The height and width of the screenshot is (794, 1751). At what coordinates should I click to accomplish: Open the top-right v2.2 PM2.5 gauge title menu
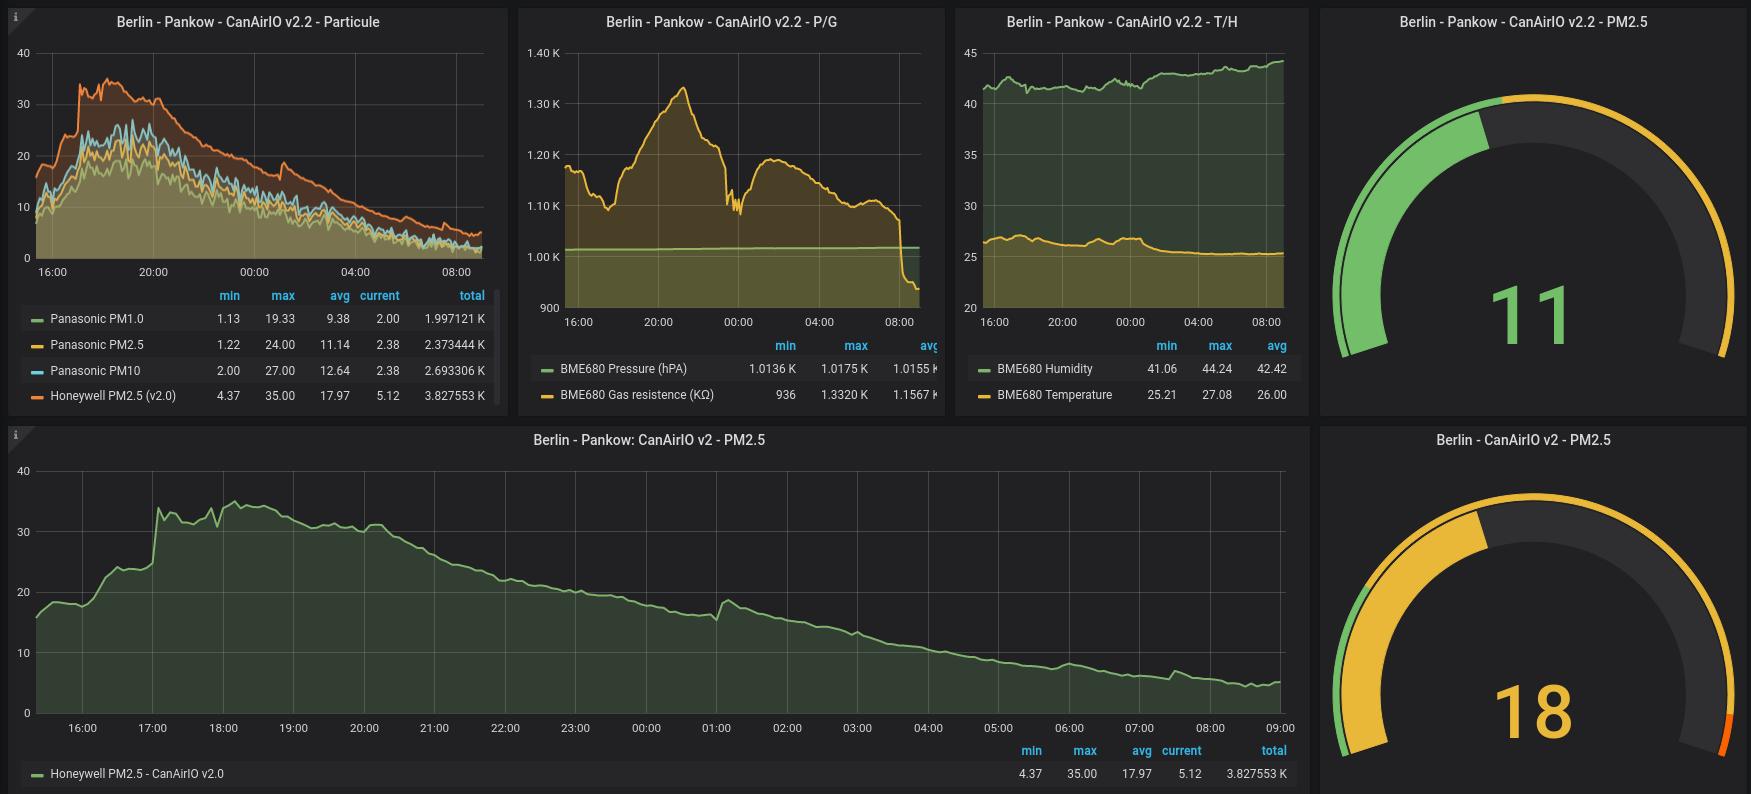click(1523, 22)
